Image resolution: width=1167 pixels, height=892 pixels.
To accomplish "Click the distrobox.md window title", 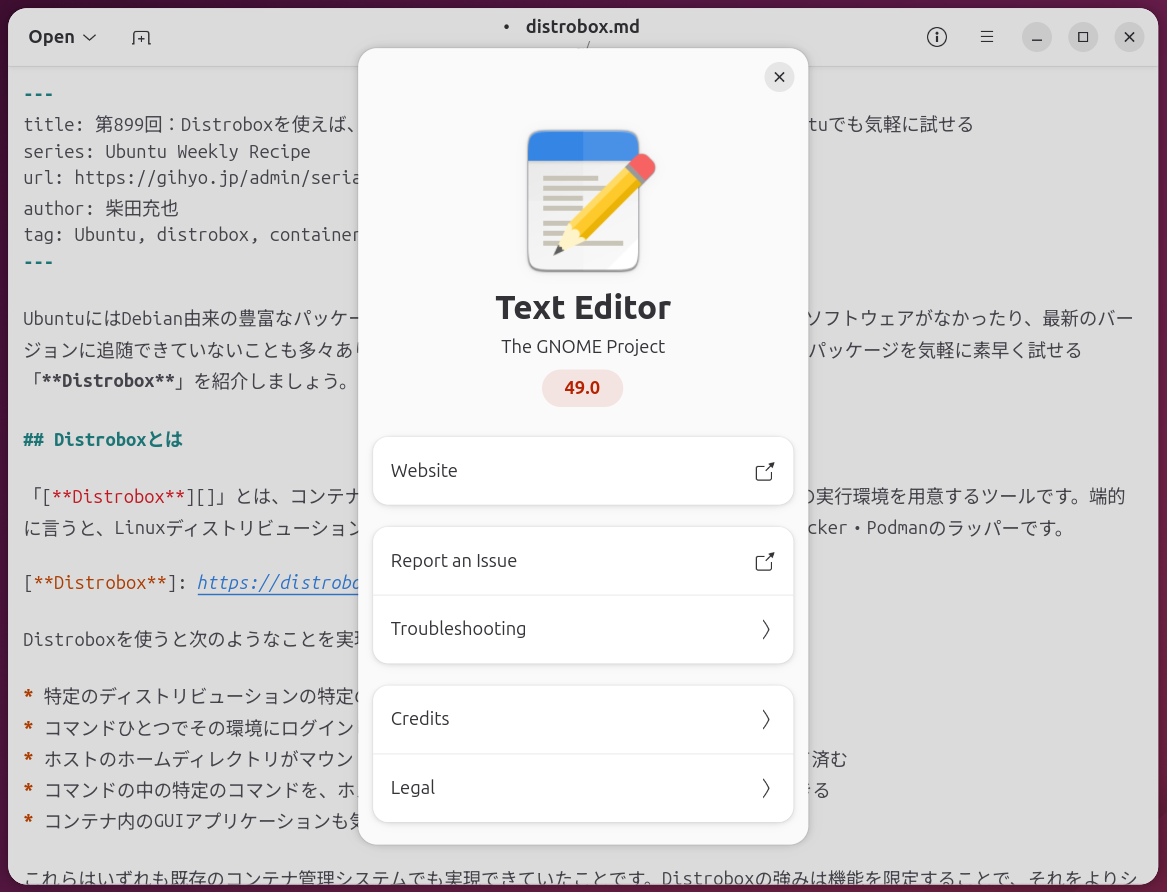I will 582,27.
